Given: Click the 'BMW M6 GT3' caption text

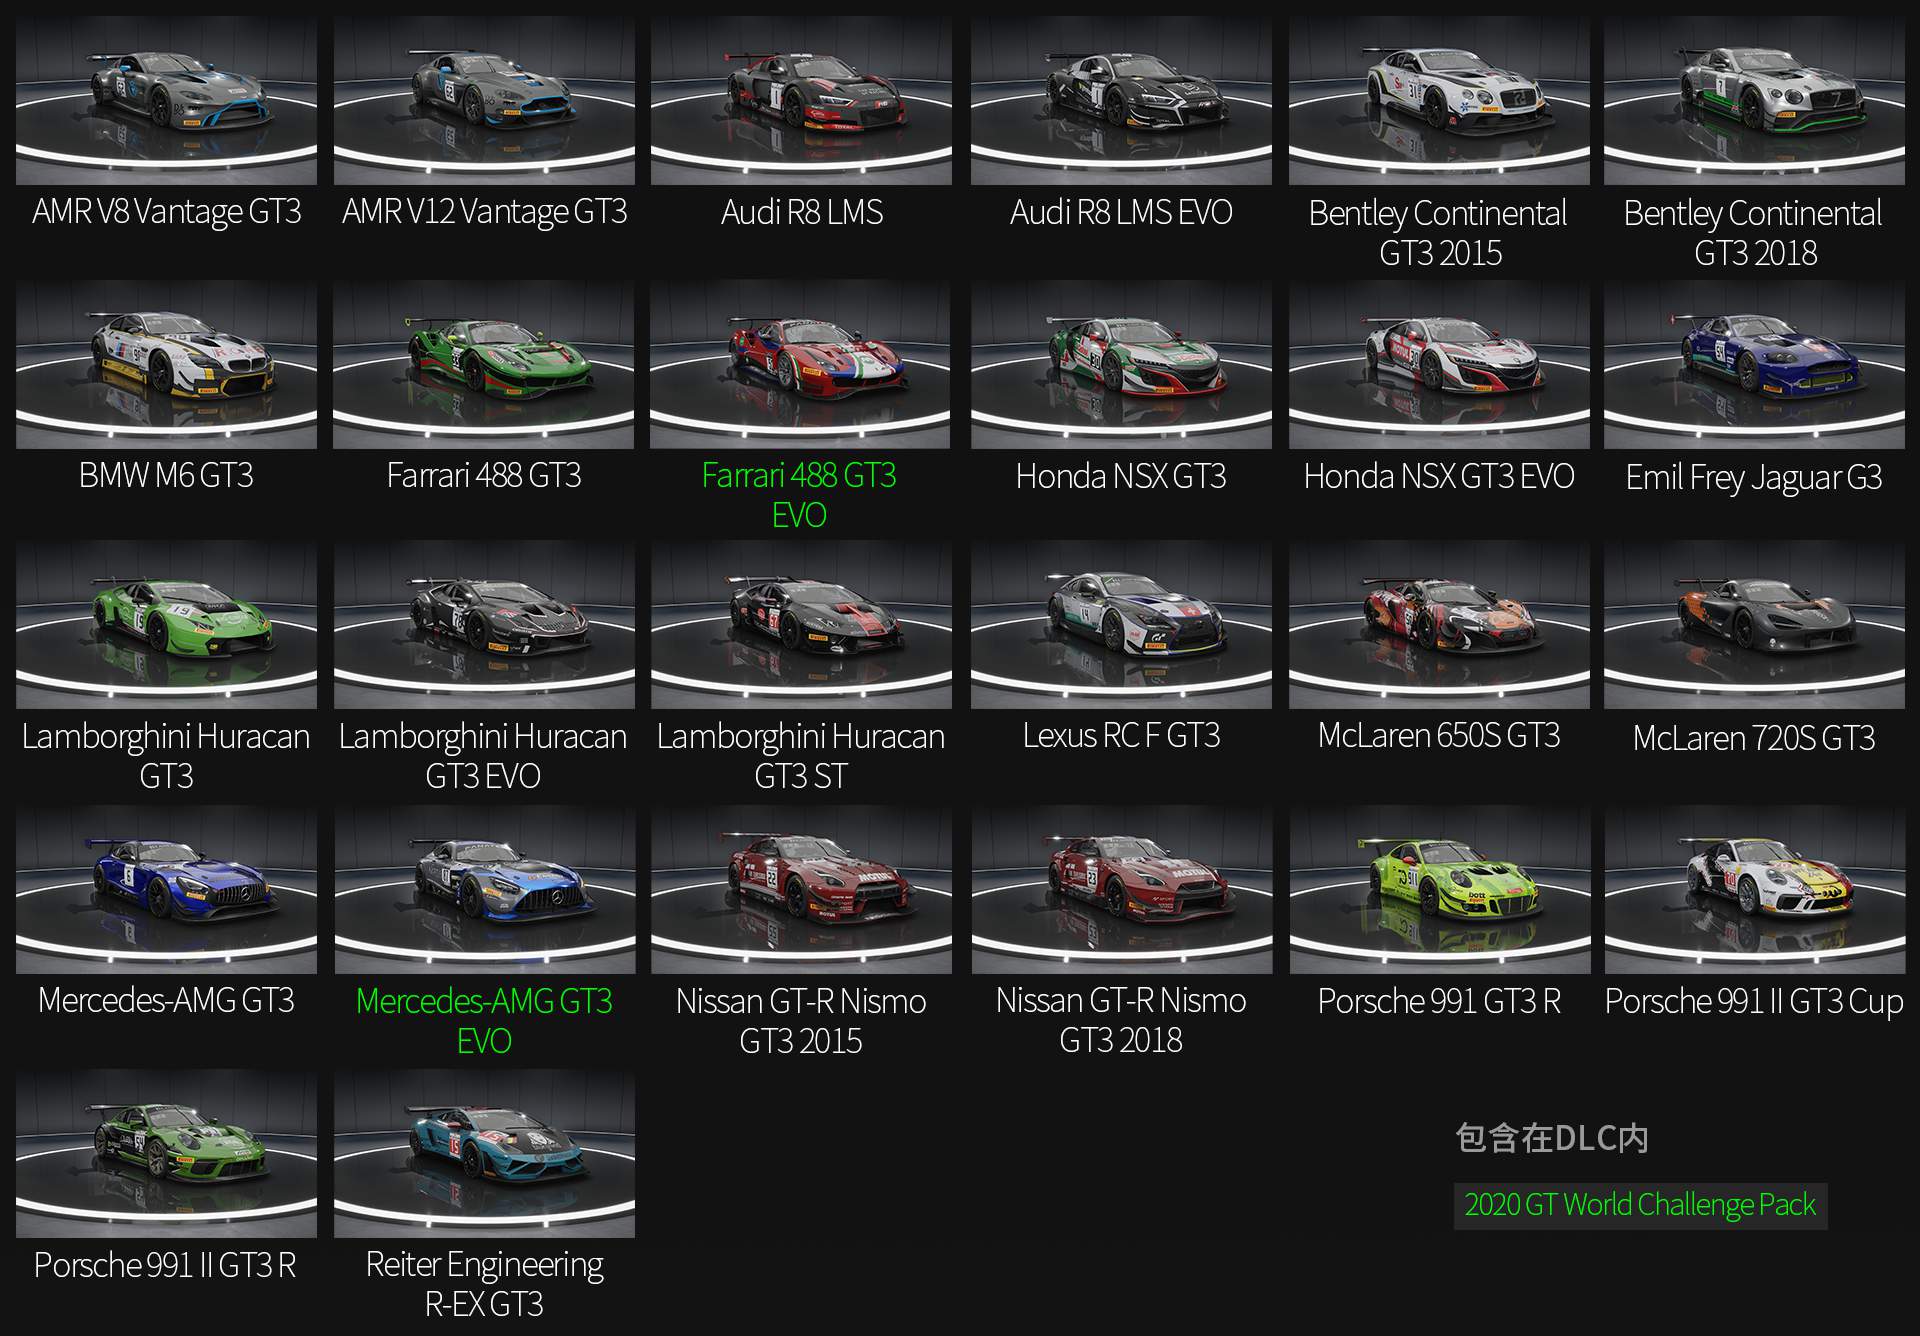Looking at the screenshot, I should coord(166,475).
